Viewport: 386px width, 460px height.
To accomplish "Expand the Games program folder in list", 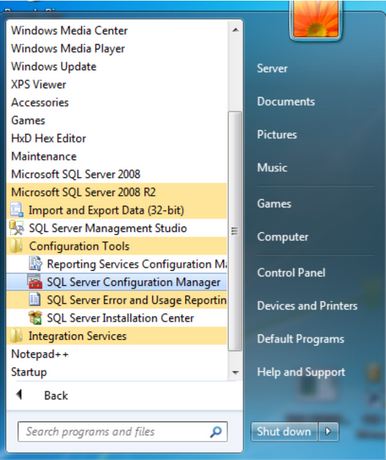I will 28,120.
